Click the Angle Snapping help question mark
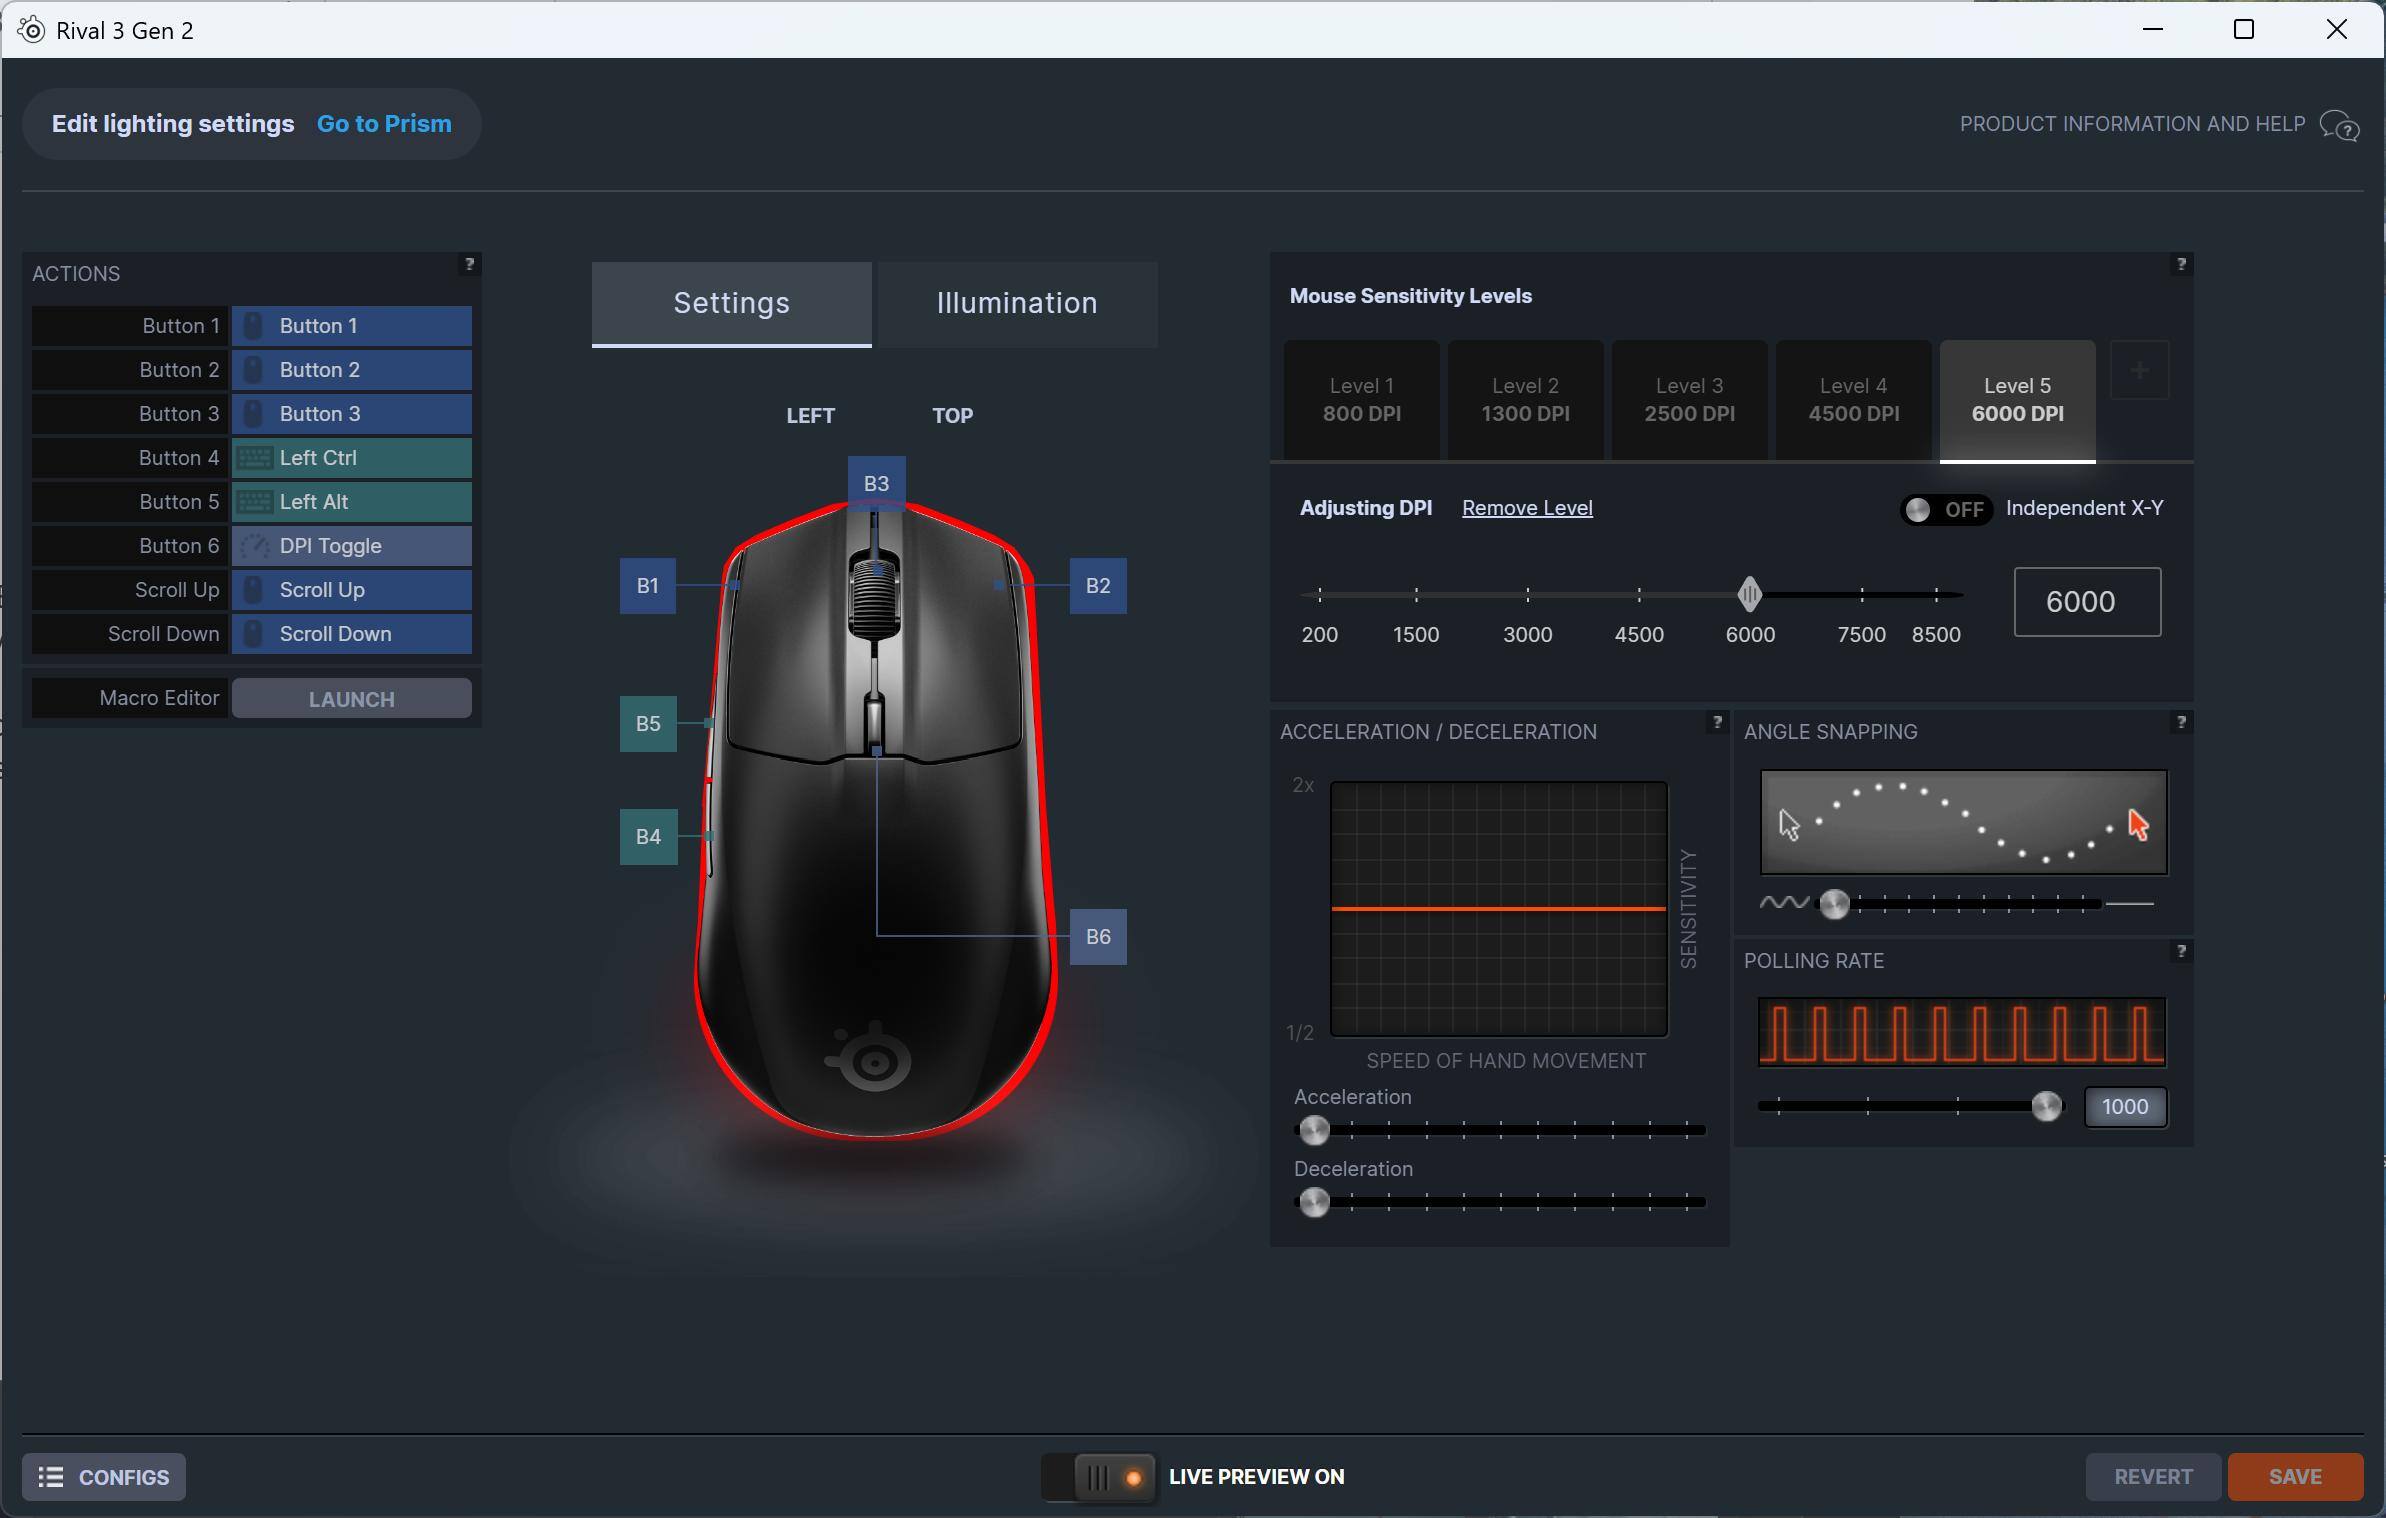 pos(2181,722)
